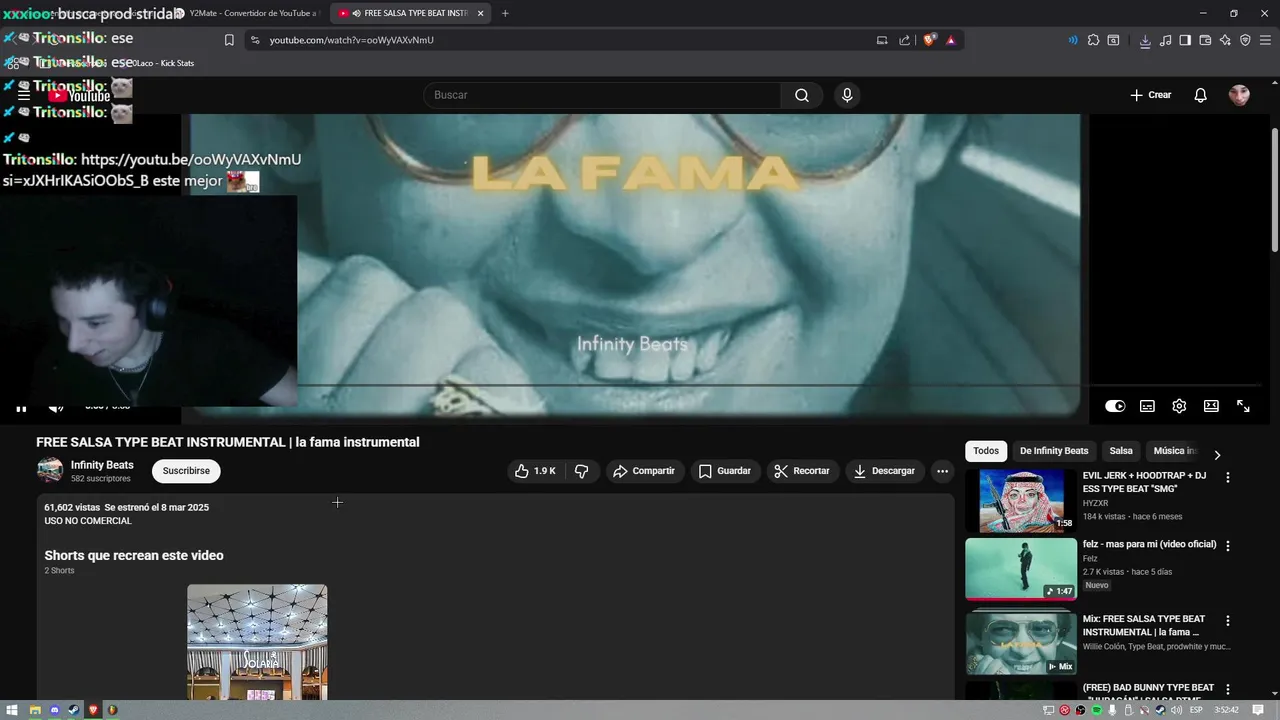
Task: Open Windows Start menu
Action: pos(13,710)
